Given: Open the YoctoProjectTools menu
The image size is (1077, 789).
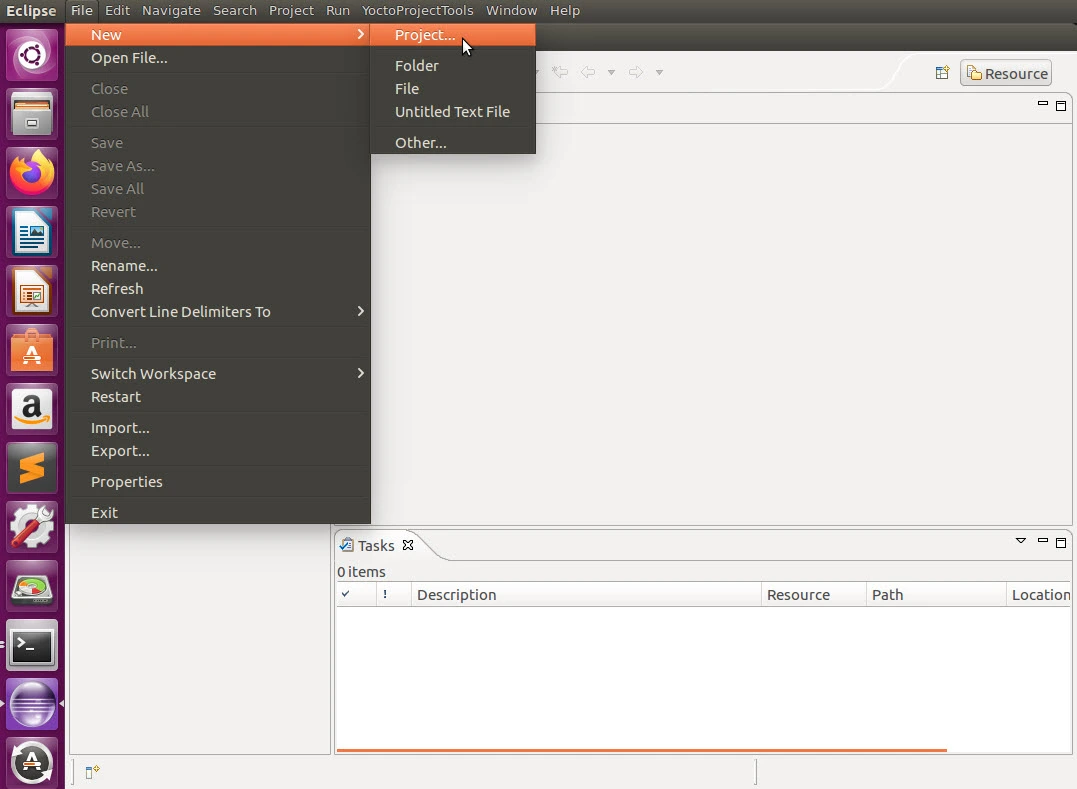Looking at the screenshot, I should point(417,10).
